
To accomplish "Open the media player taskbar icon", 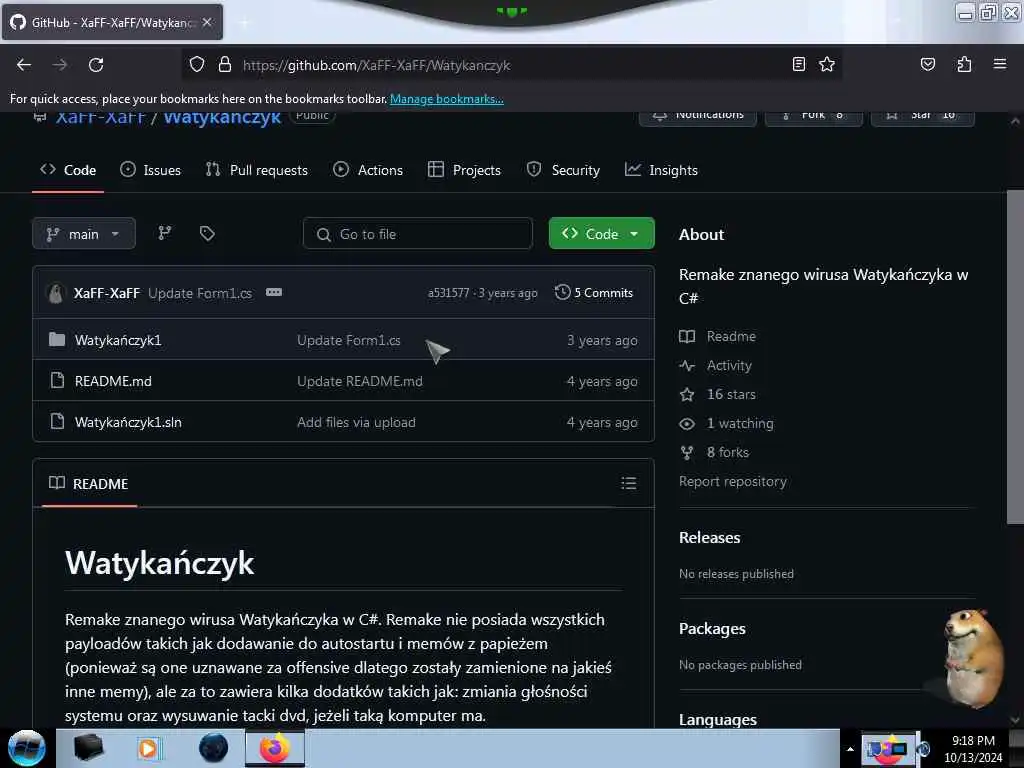I will coord(148,748).
